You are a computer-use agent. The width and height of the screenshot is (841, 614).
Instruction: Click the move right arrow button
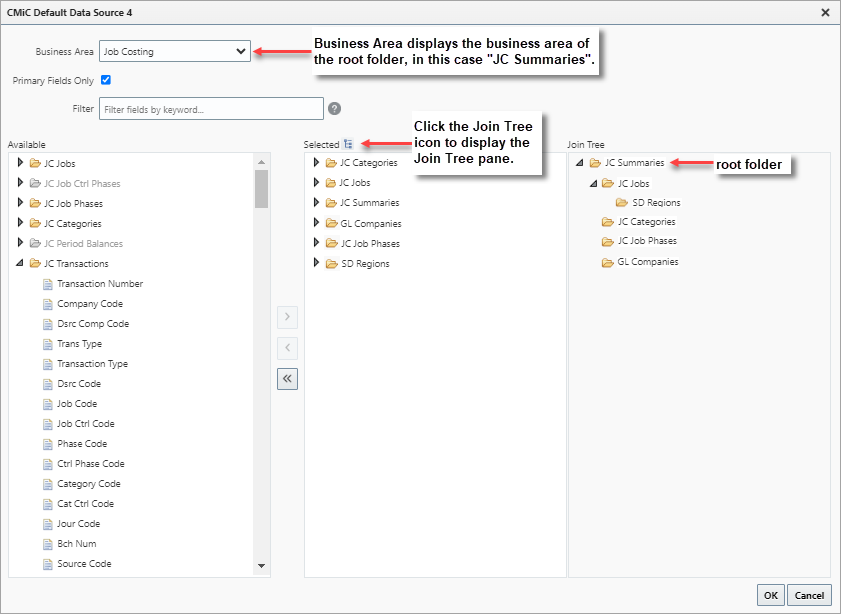click(287, 317)
